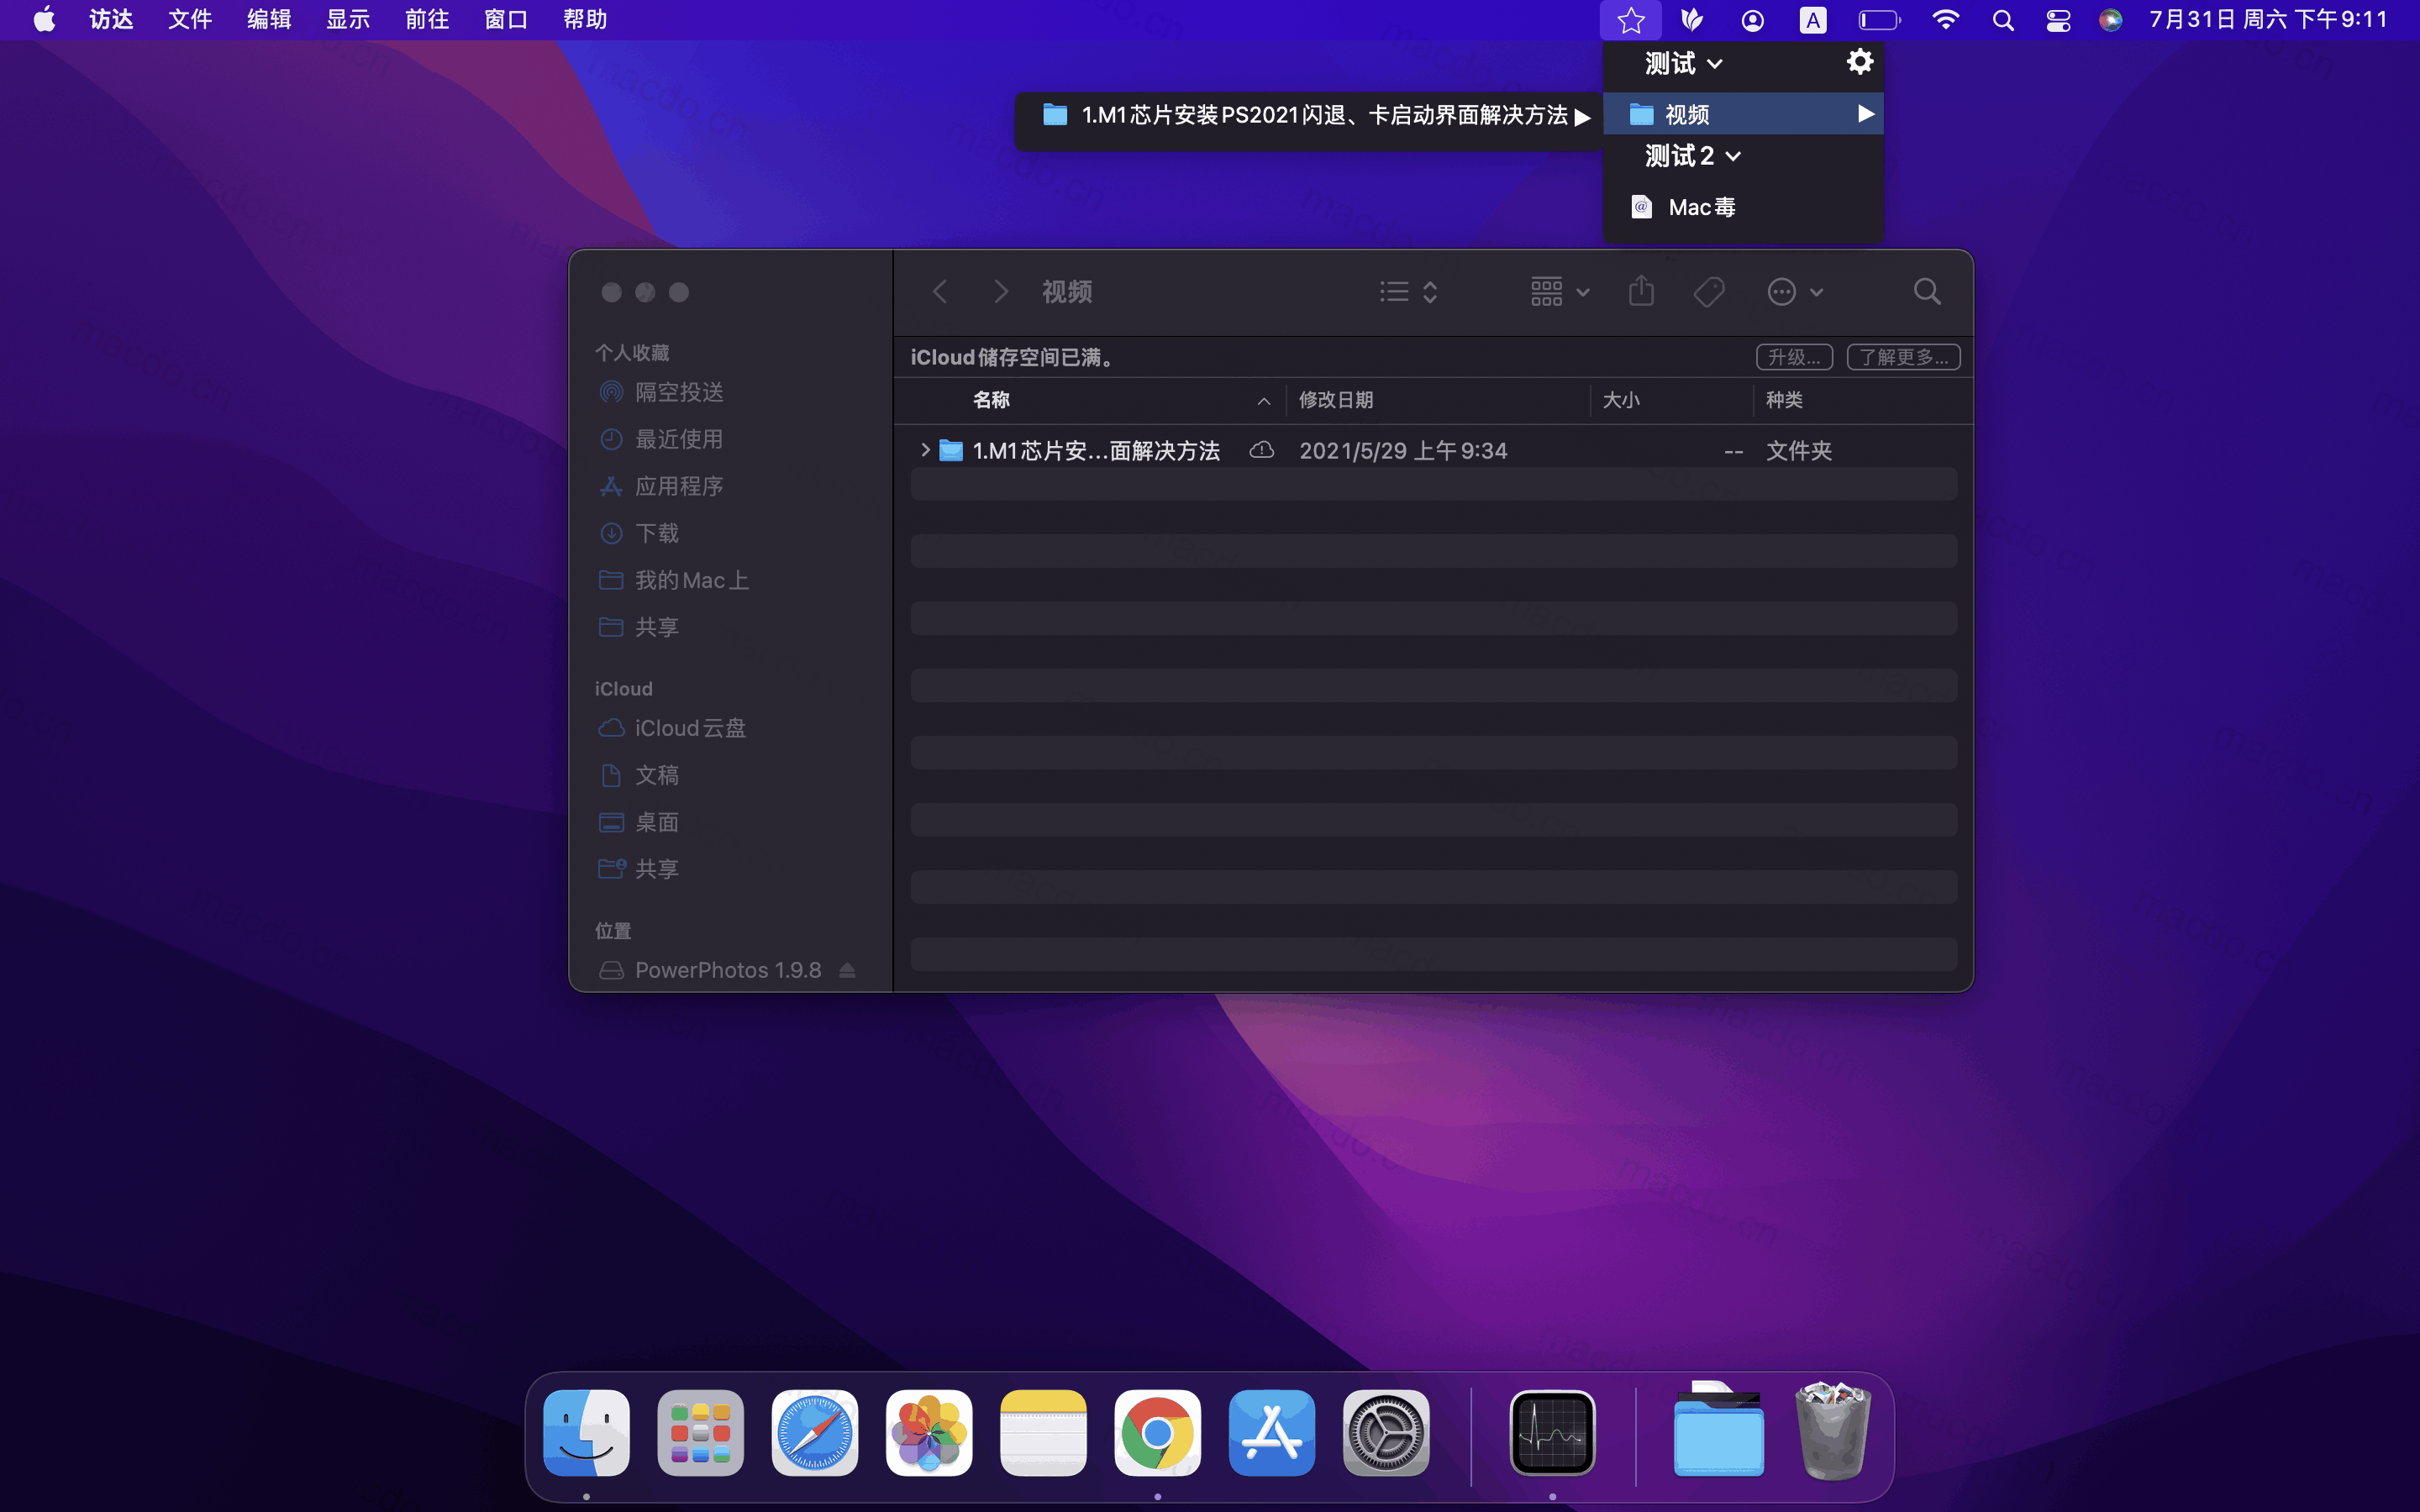Open the settings gear in the favorites popup
This screenshot has height=1512, width=2420.
click(1859, 62)
